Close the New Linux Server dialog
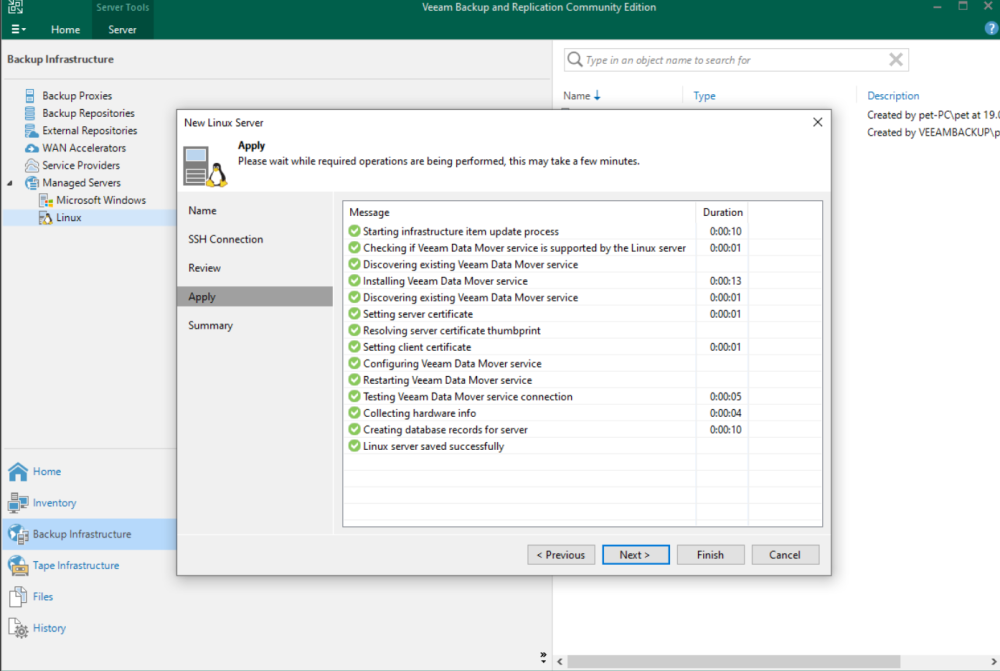The height and width of the screenshot is (671, 1000). pos(818,122)
